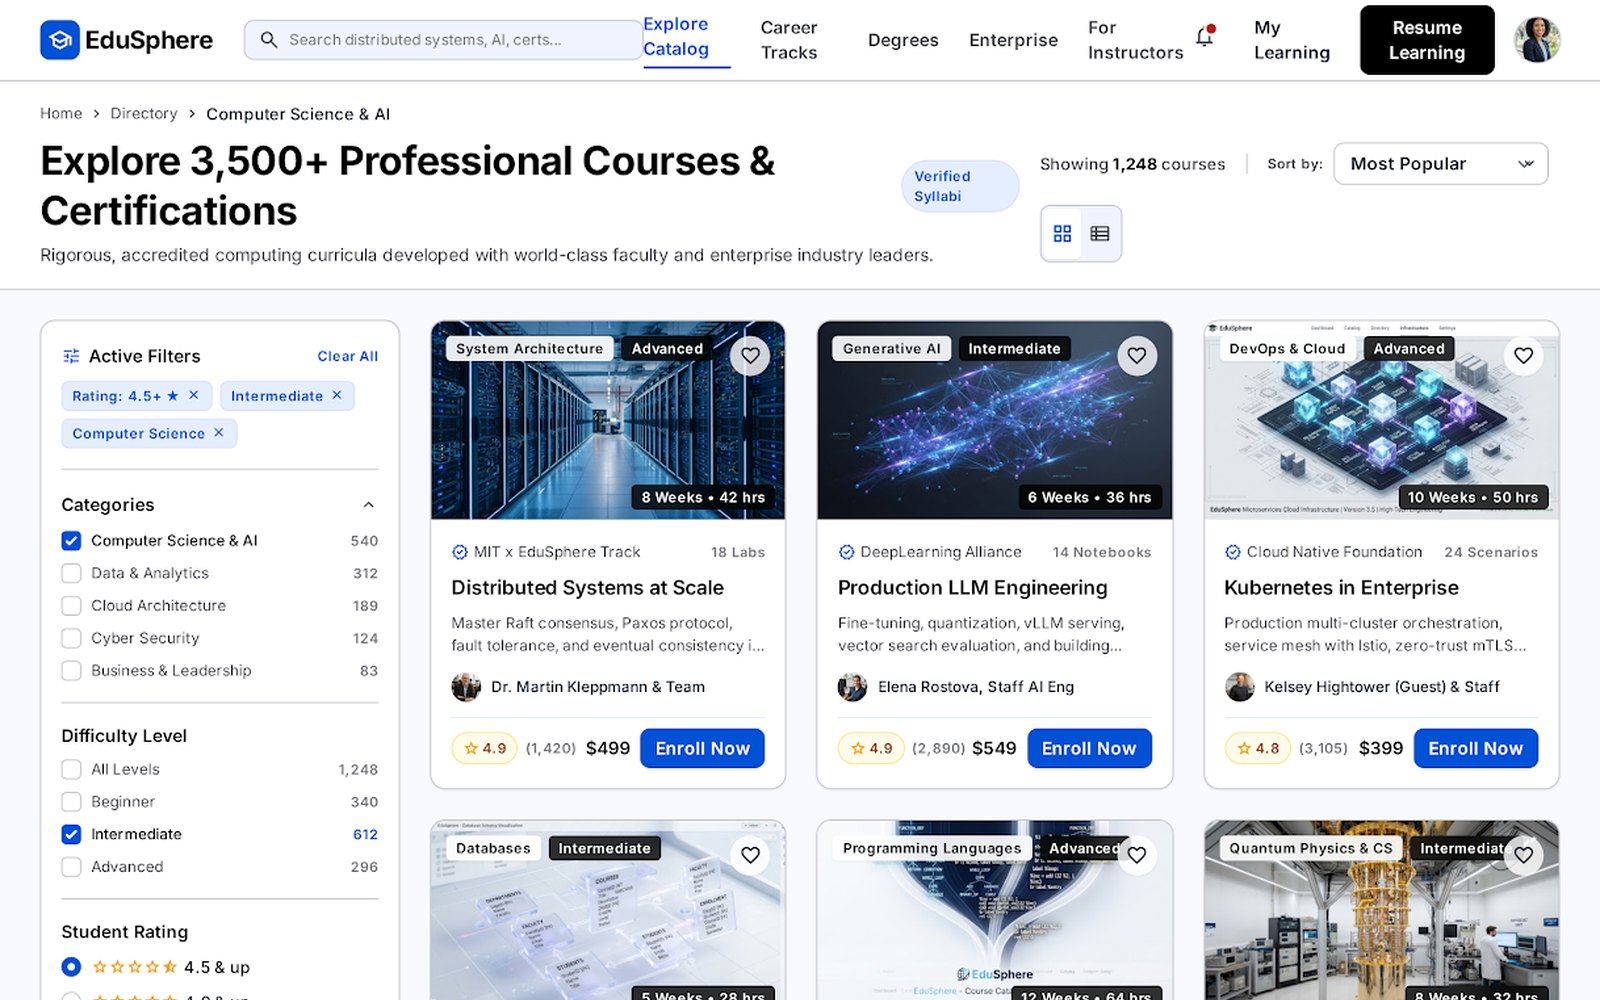
Task: Click the course search field
Action: [x=443, y=40]
